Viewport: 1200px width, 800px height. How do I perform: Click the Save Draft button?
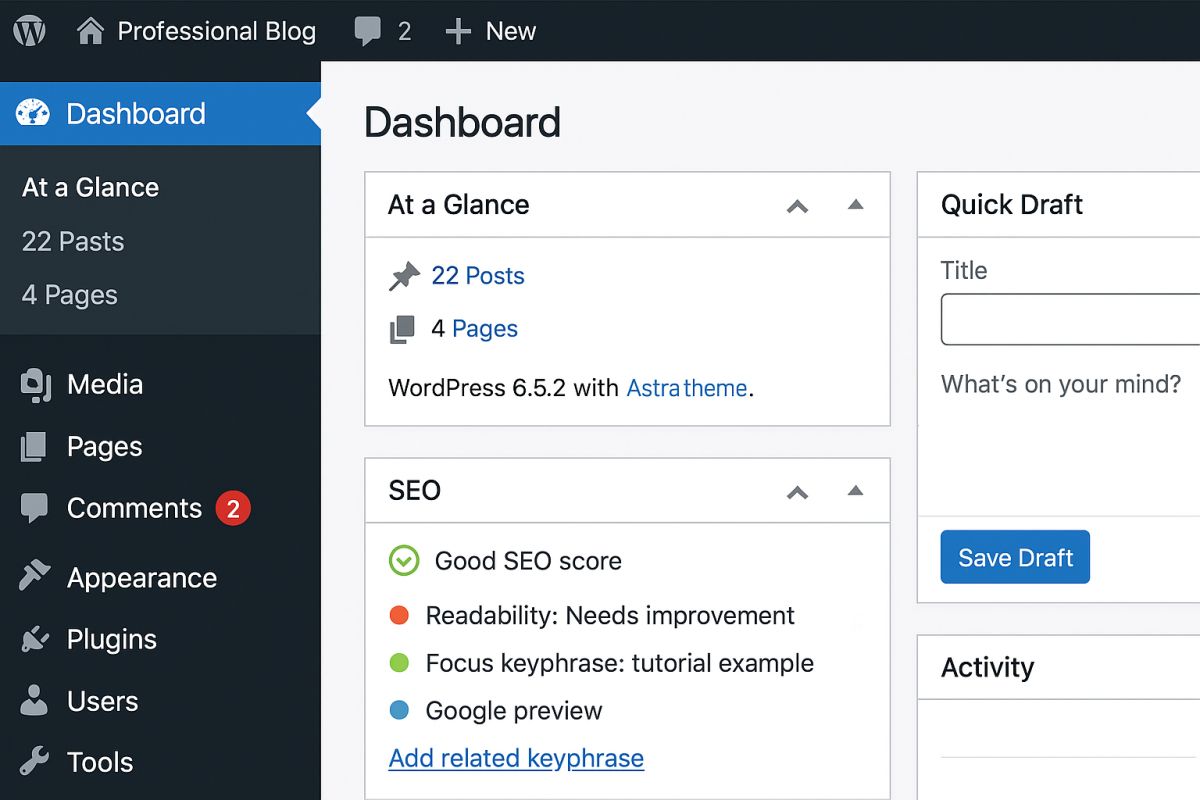[1015, 557]
